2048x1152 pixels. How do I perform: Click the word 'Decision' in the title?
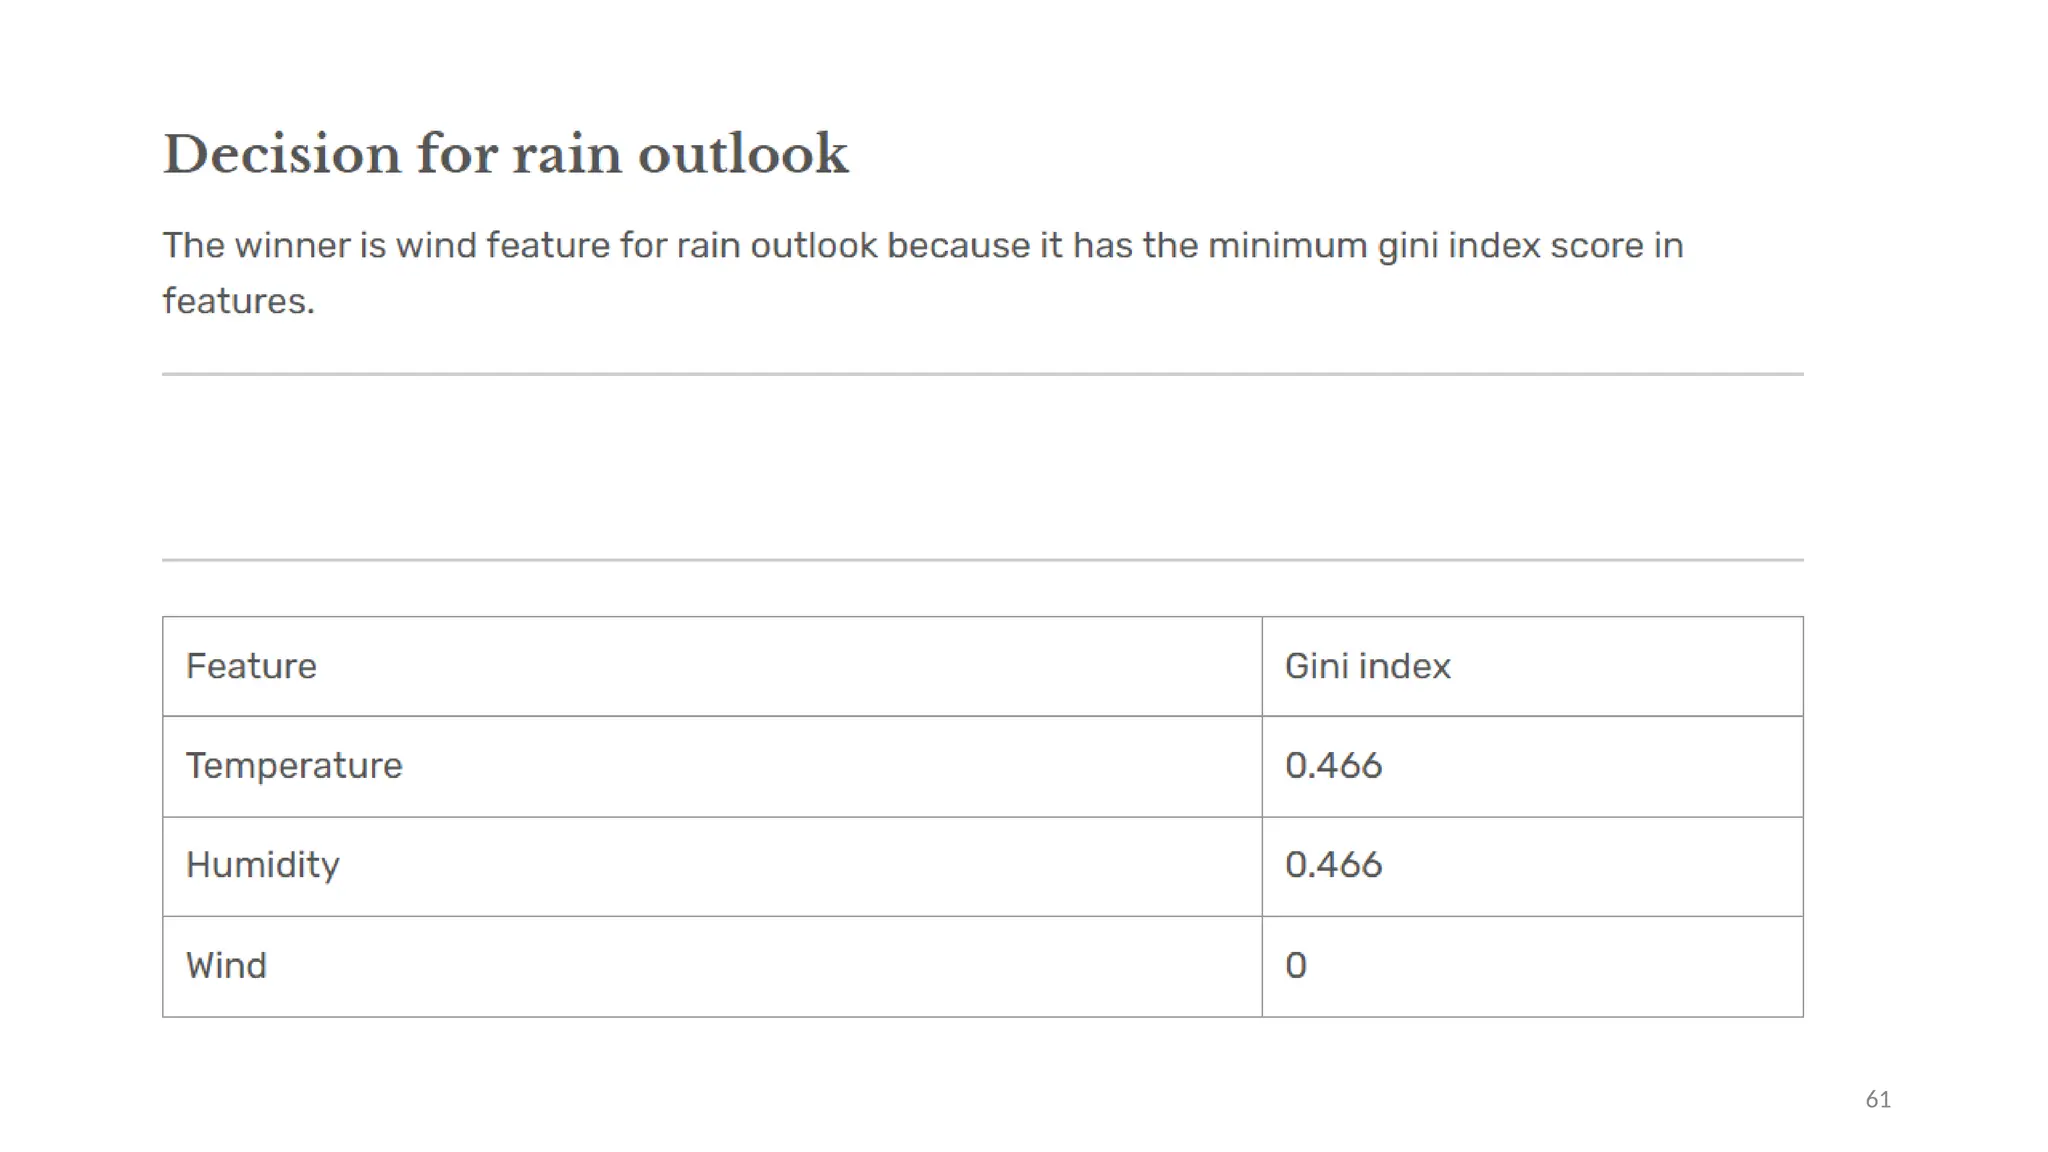pos(282,155)
